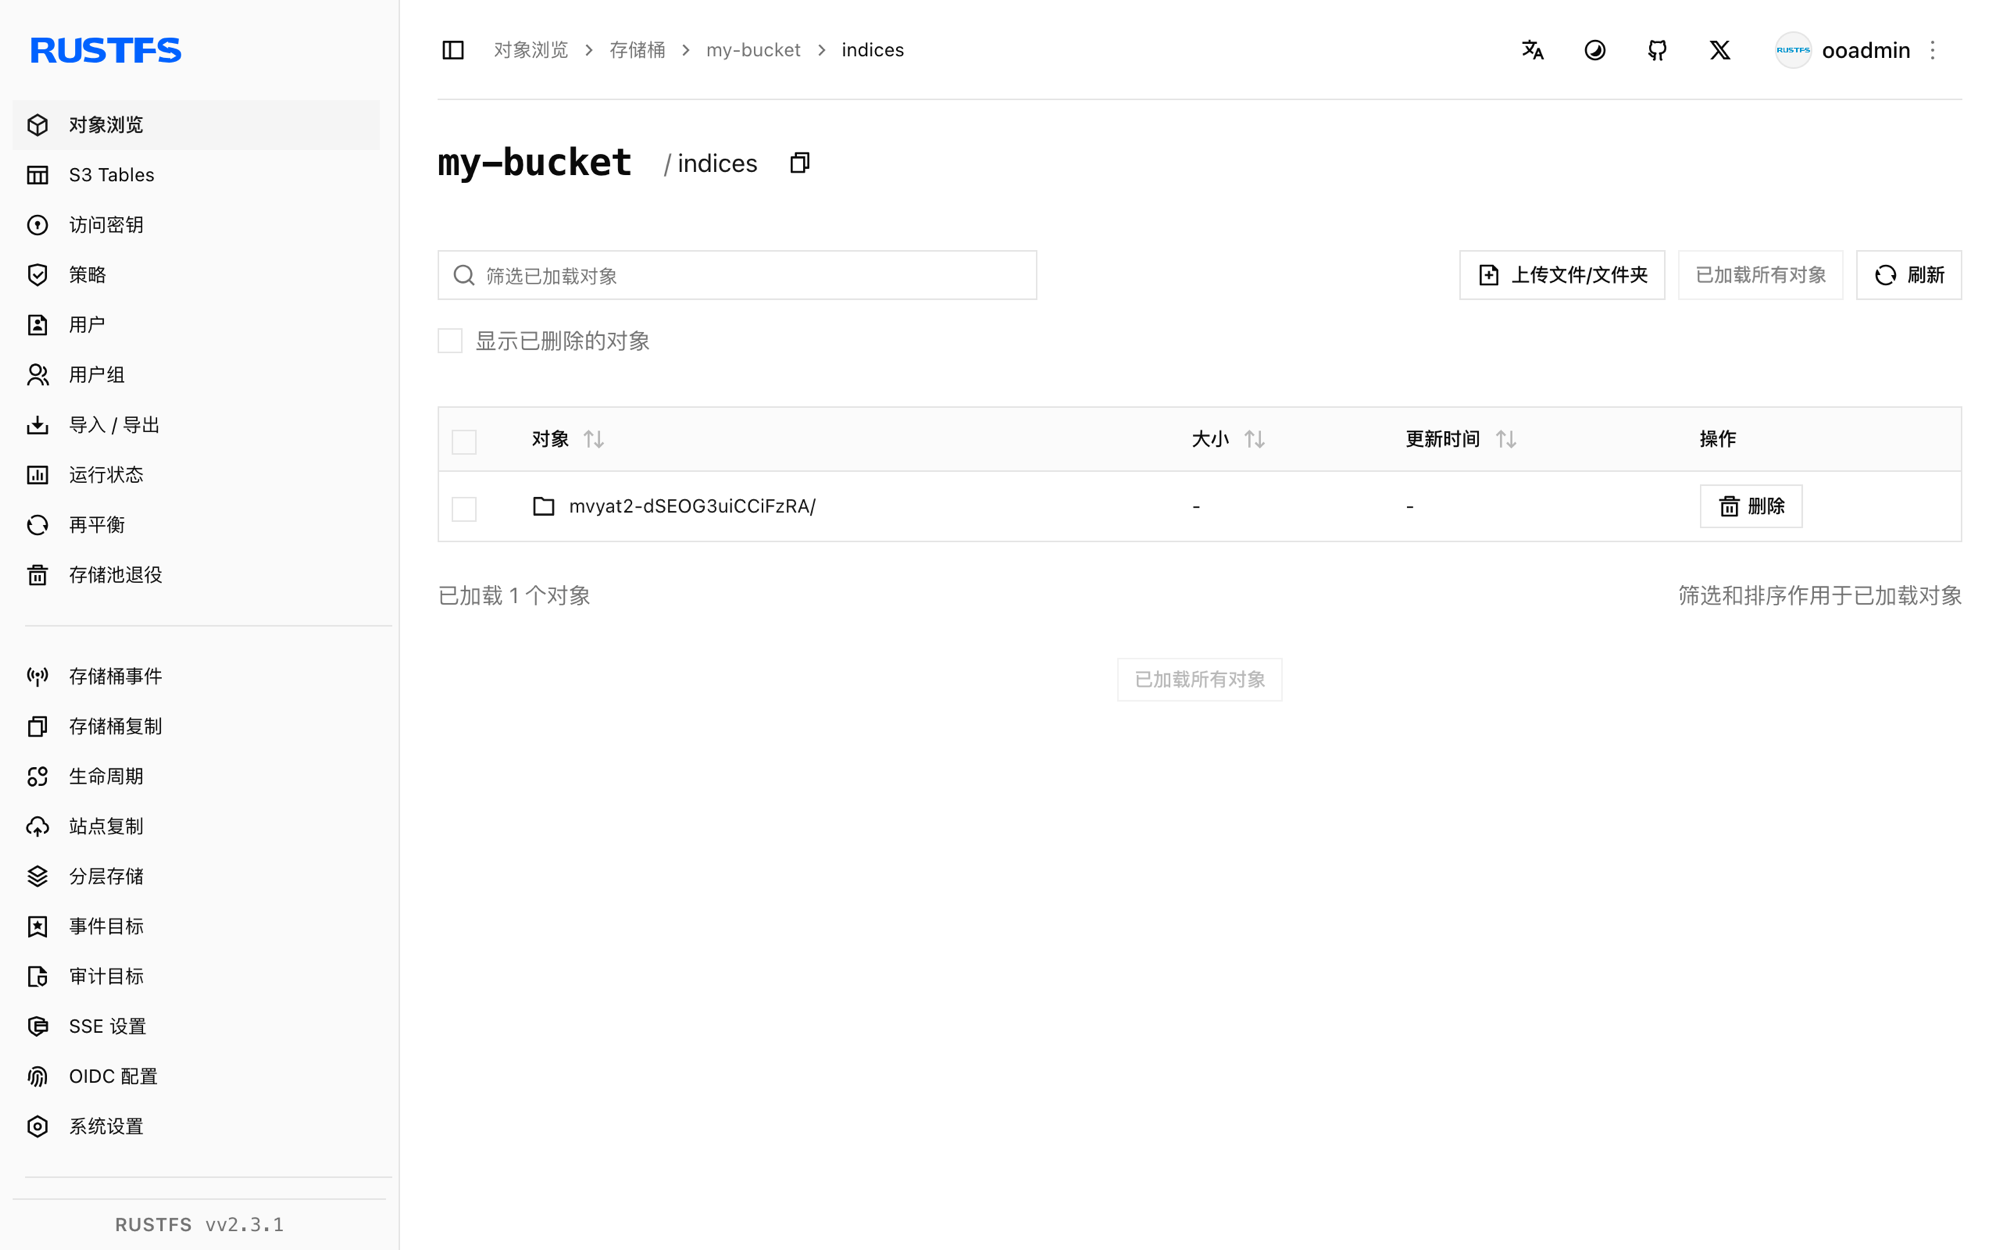This screenshot has height=1250, width=2000.
Task: Click folder icon of mvyat2-dSEOG3uiCCiFzRA/
Action: (x=543, y=506)
